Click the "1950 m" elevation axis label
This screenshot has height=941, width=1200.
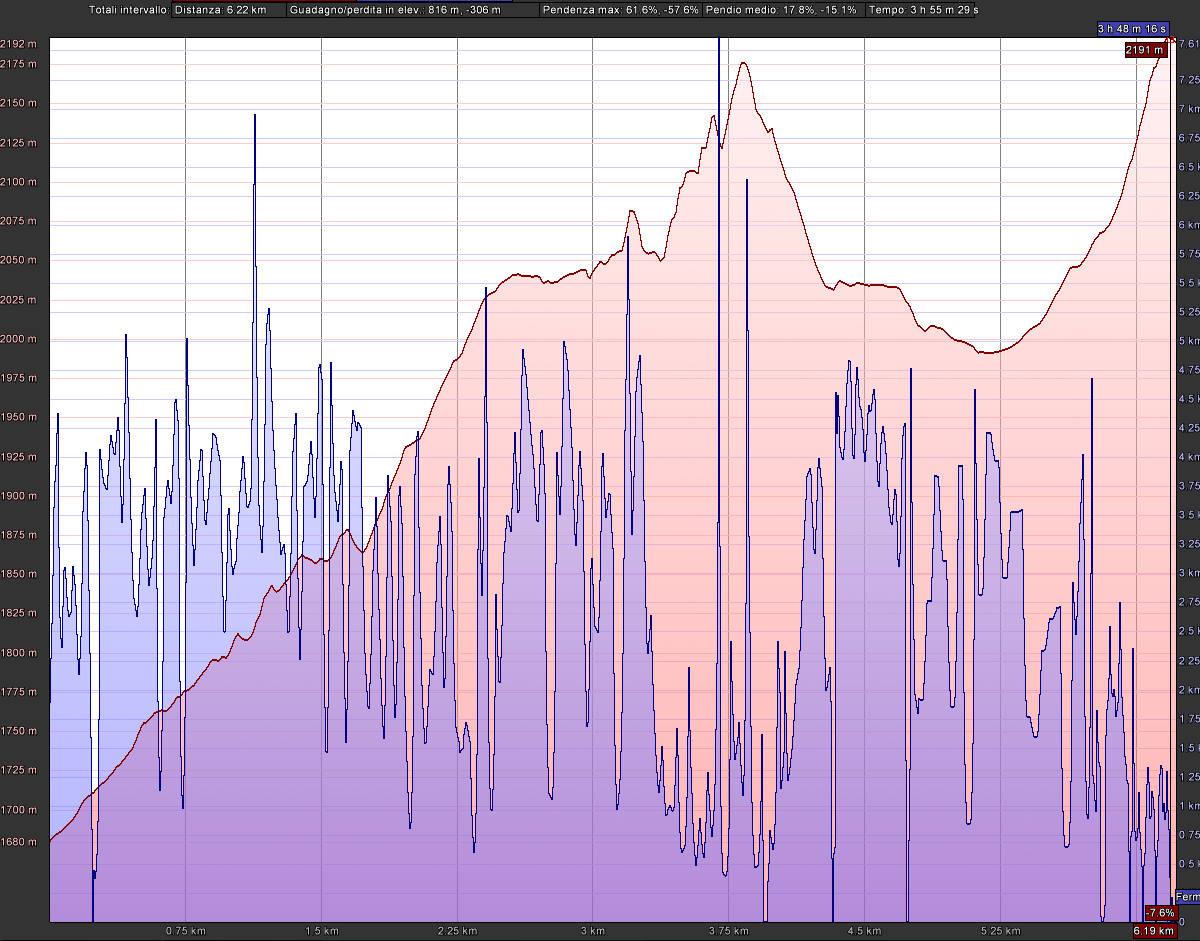point(18,417)
